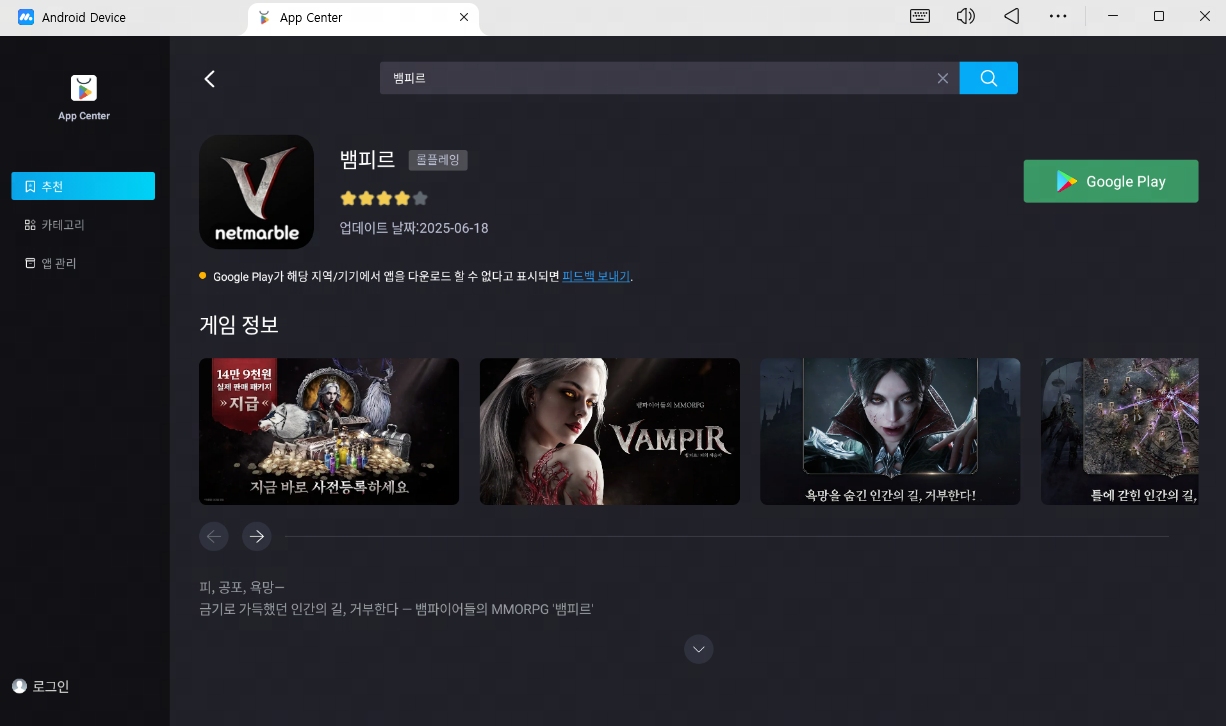The width and height of the screenshot is (1226, 726).
Task: Click the 피드백 보내기 link
Action: point(596,276)
